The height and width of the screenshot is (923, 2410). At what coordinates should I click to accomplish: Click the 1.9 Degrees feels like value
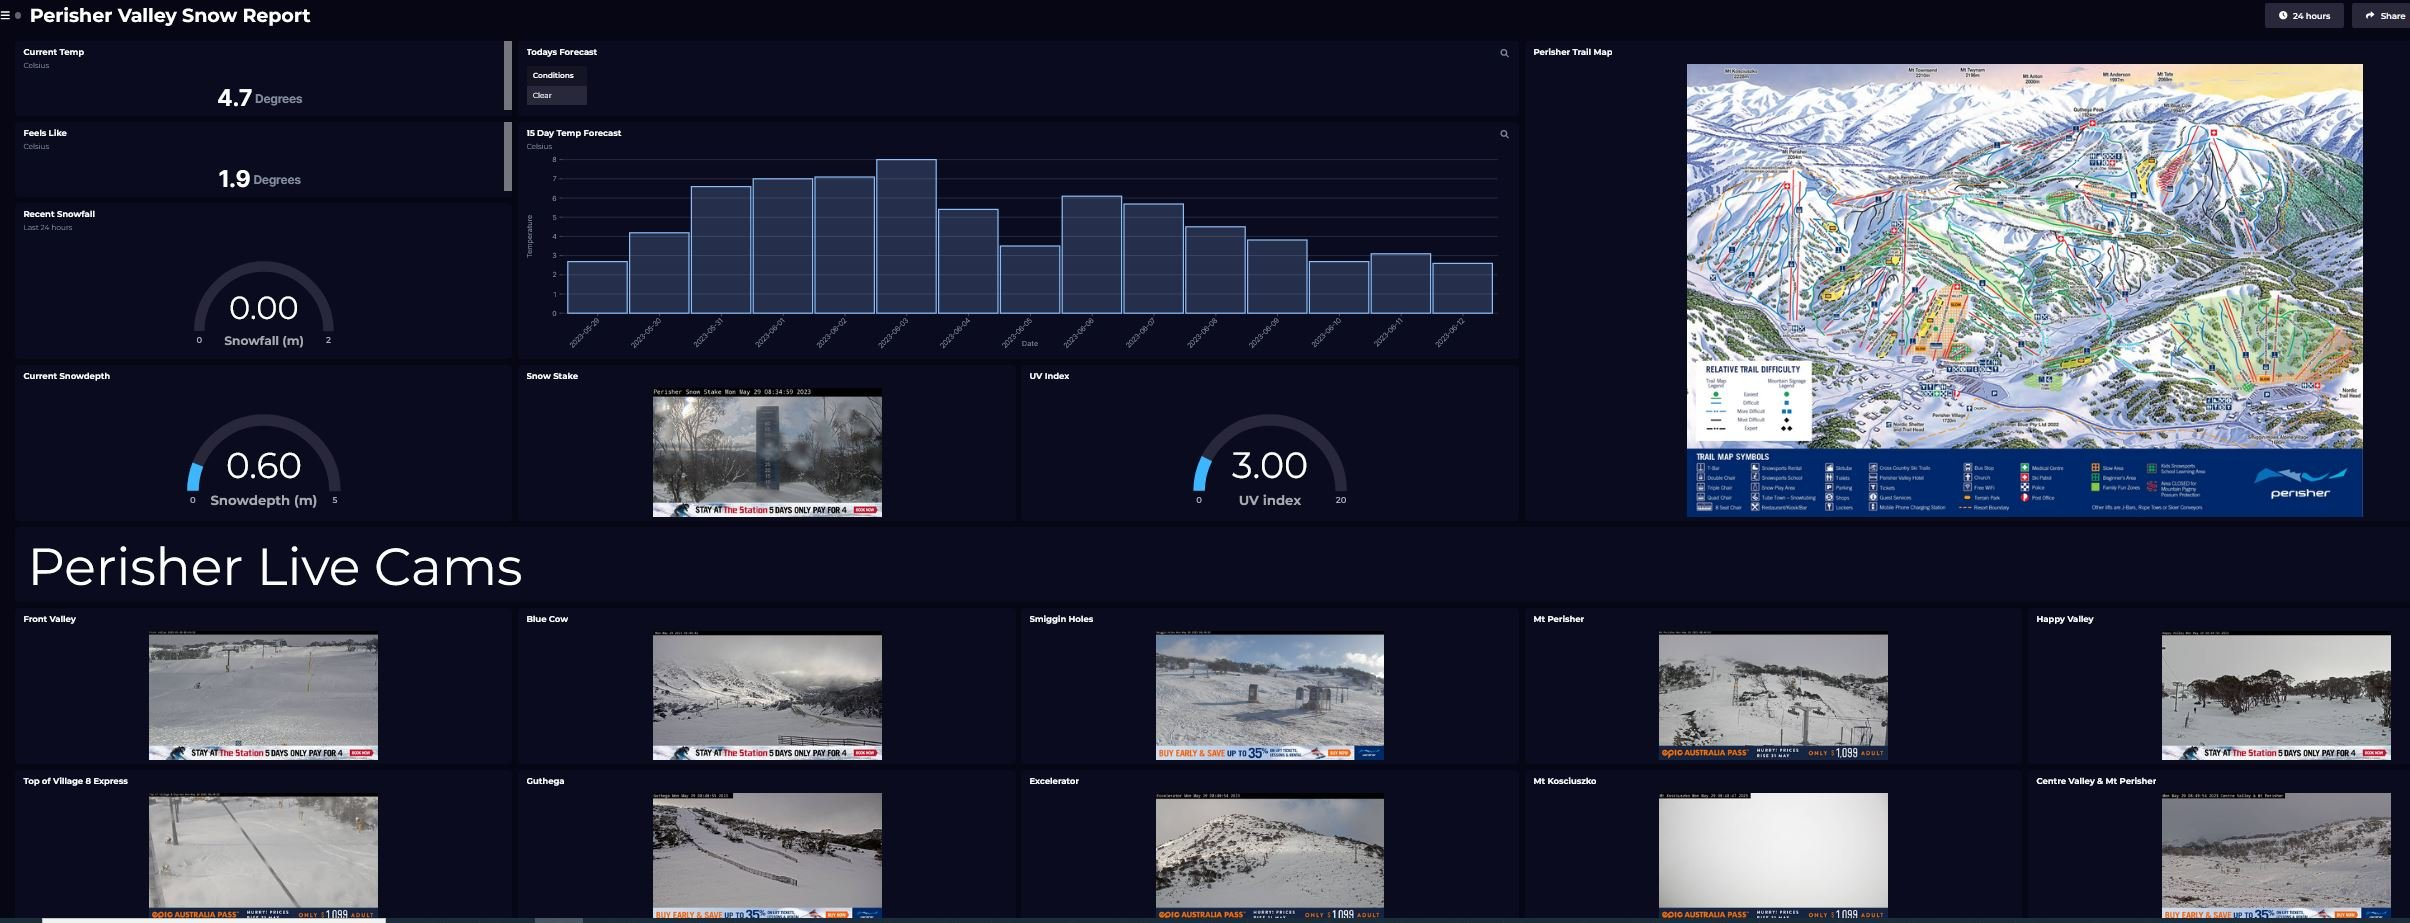click(260, 179)
